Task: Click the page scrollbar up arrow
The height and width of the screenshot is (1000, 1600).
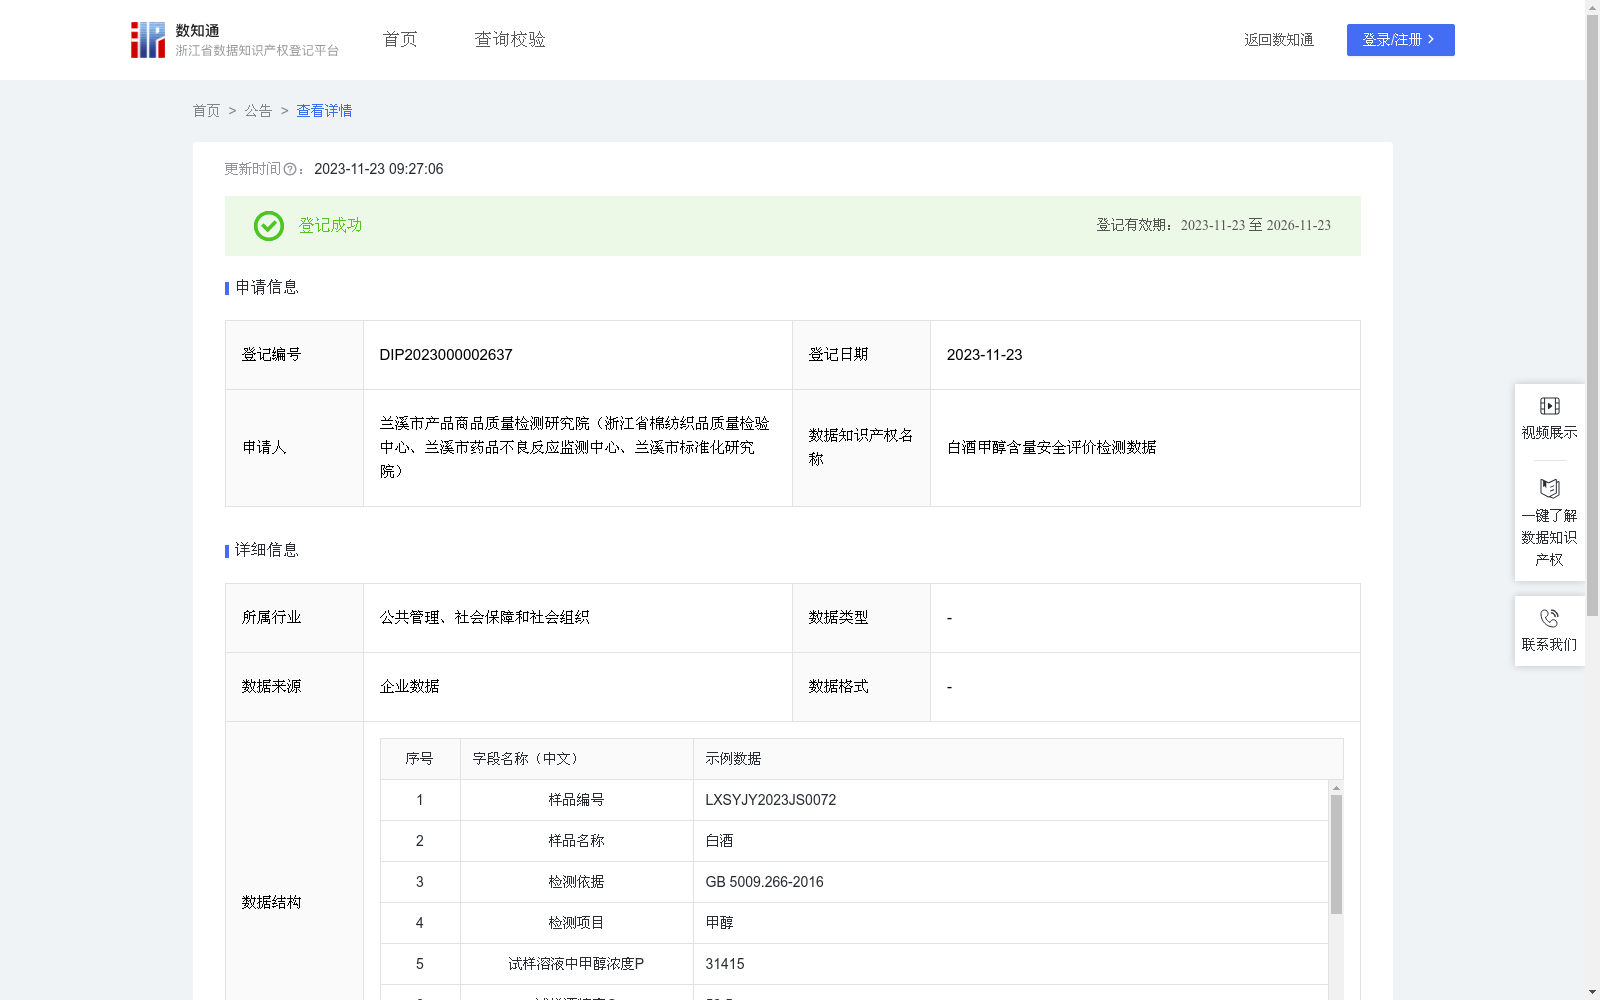Action: (x=1593, y=7)
